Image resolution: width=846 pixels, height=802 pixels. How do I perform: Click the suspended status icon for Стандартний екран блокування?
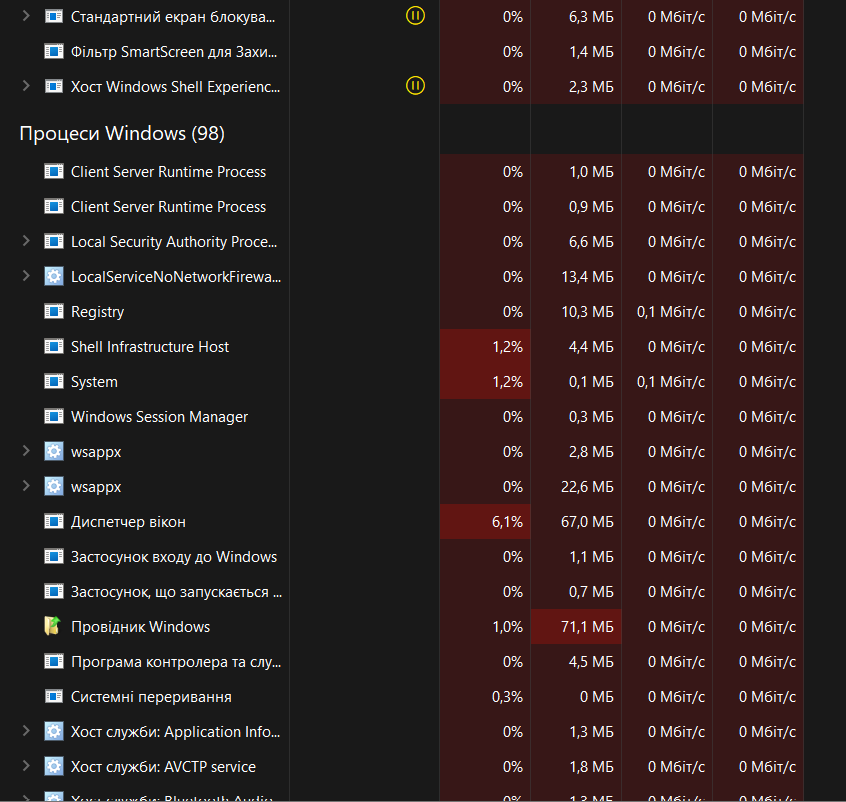coord(415,16)
